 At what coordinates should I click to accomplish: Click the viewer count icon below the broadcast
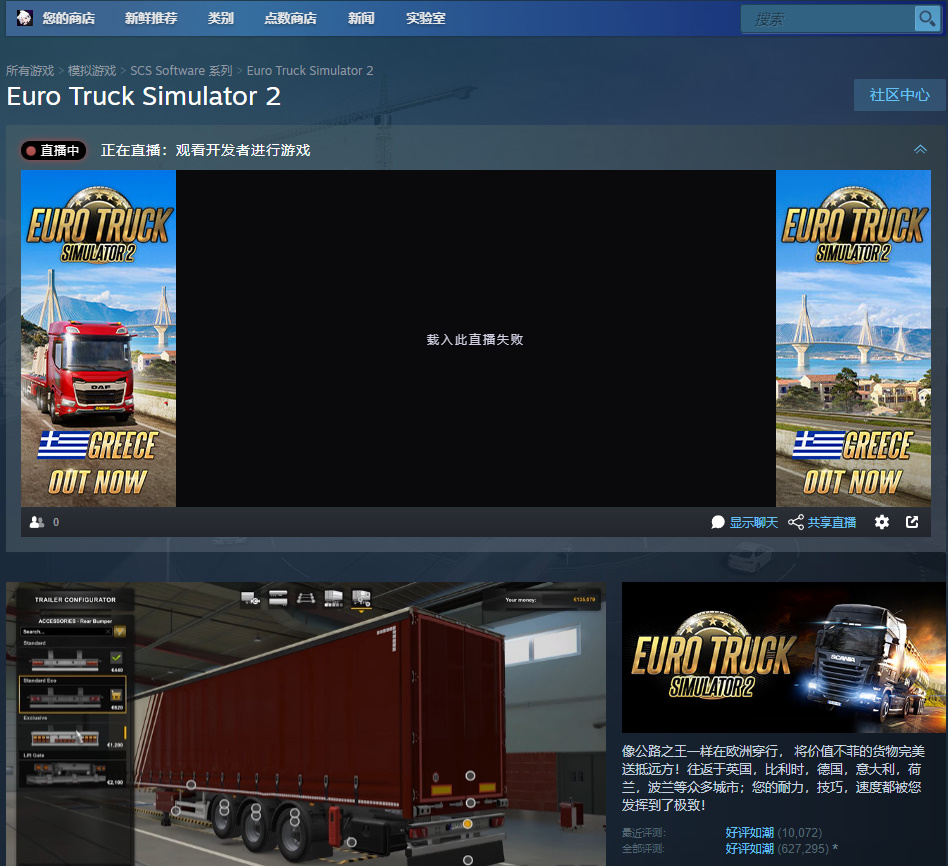click(x=37, y=522)
